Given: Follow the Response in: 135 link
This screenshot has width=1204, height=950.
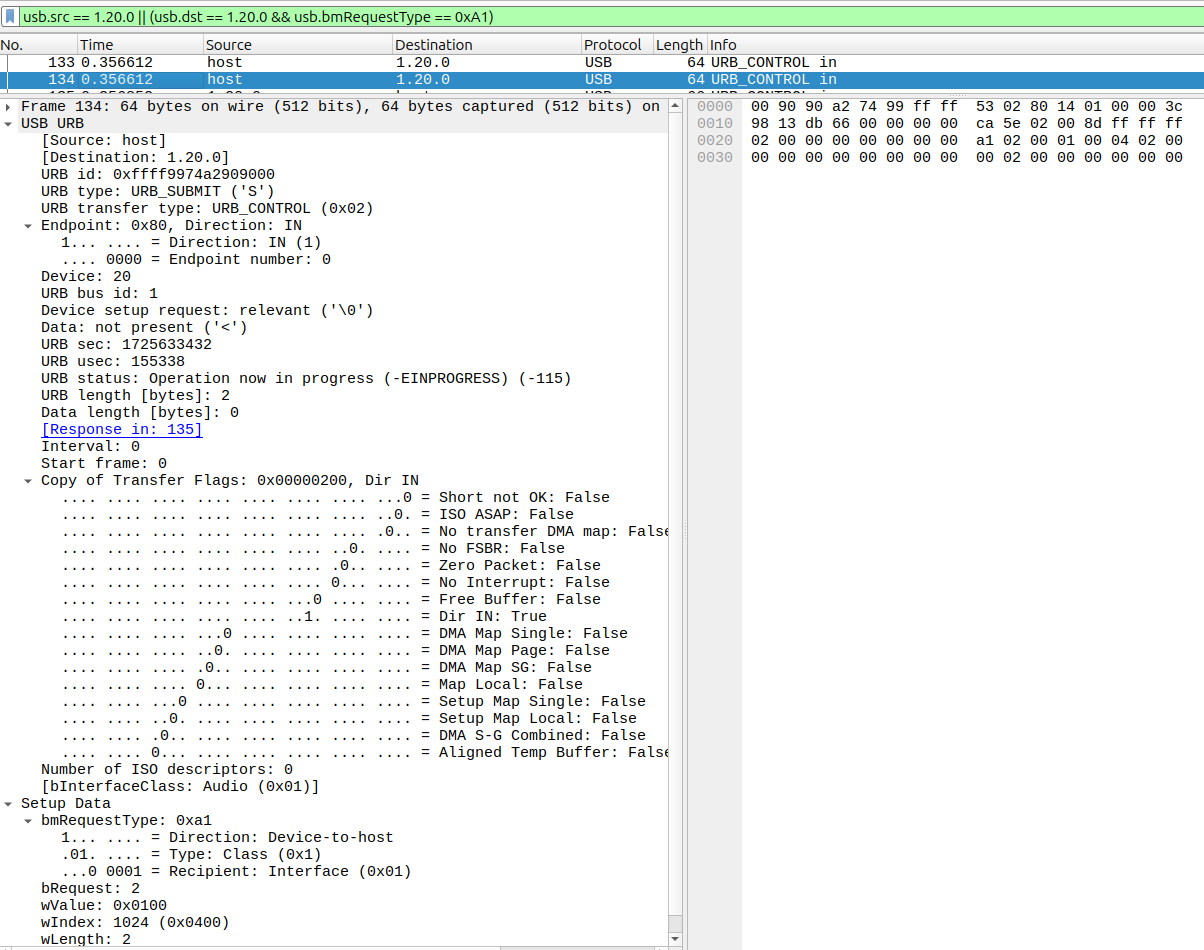Looking at the screenshot, I should click(x=121, y=429).
